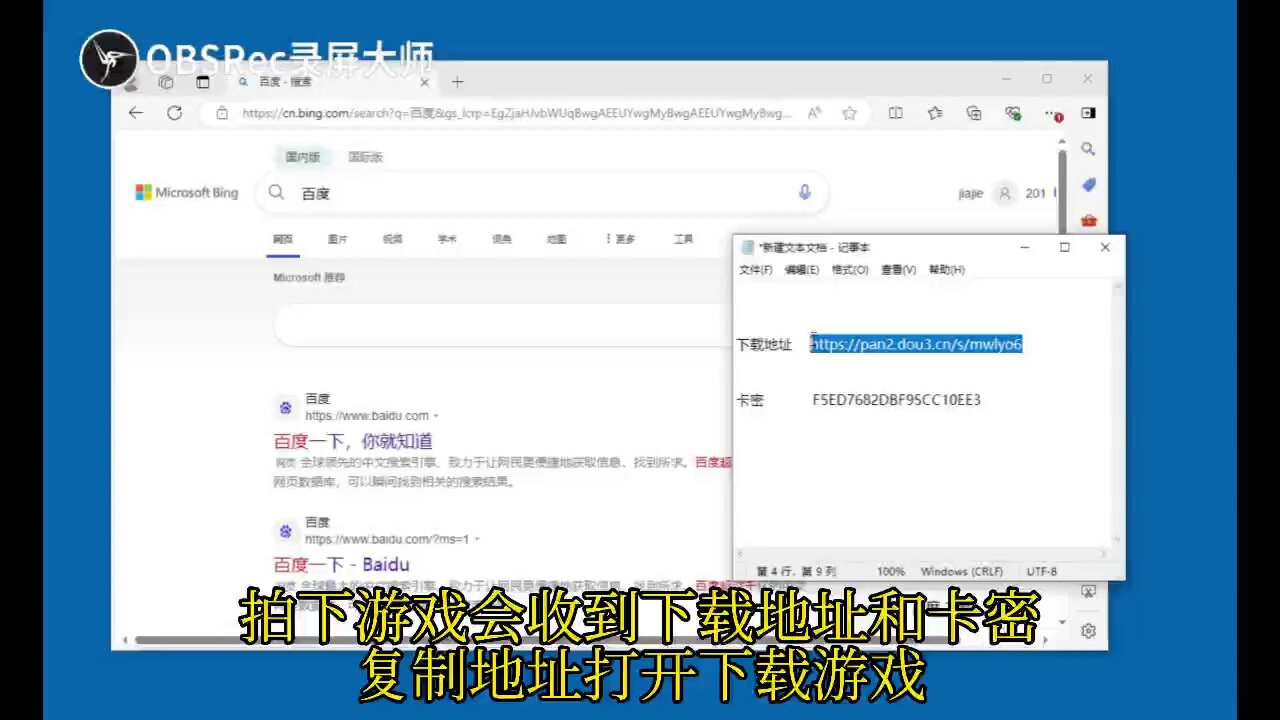The image size is (1280, 720).
Task: Expand options beside www.baidu.com/?ms=1 URL
Action: [476, 539]
